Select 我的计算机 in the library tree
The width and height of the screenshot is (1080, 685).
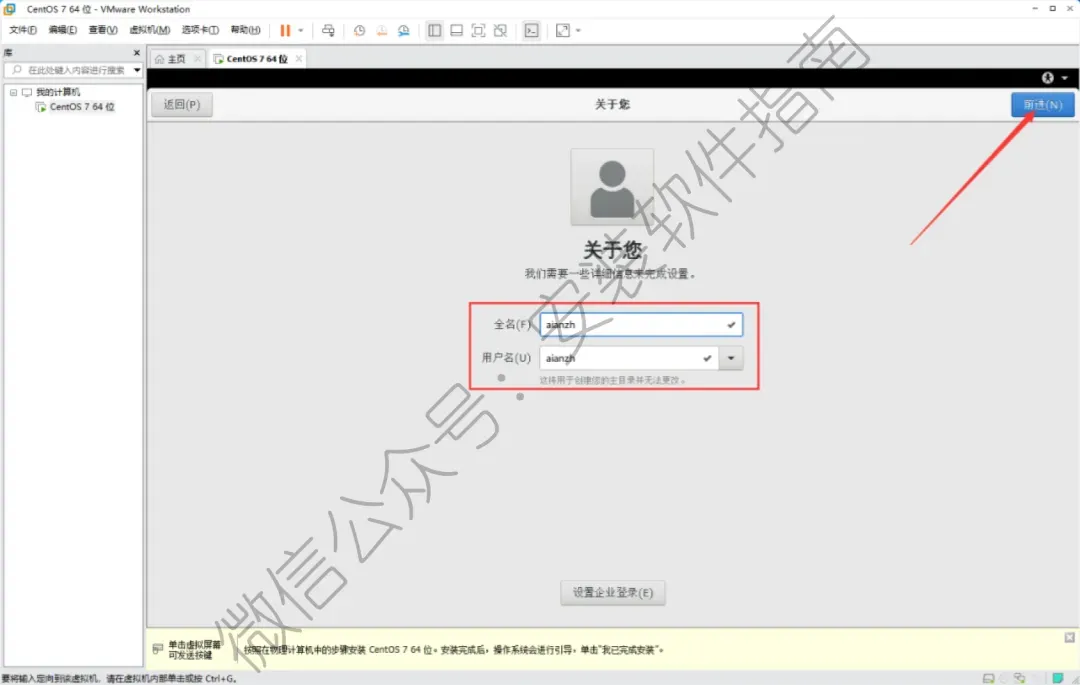click(58, 92)
